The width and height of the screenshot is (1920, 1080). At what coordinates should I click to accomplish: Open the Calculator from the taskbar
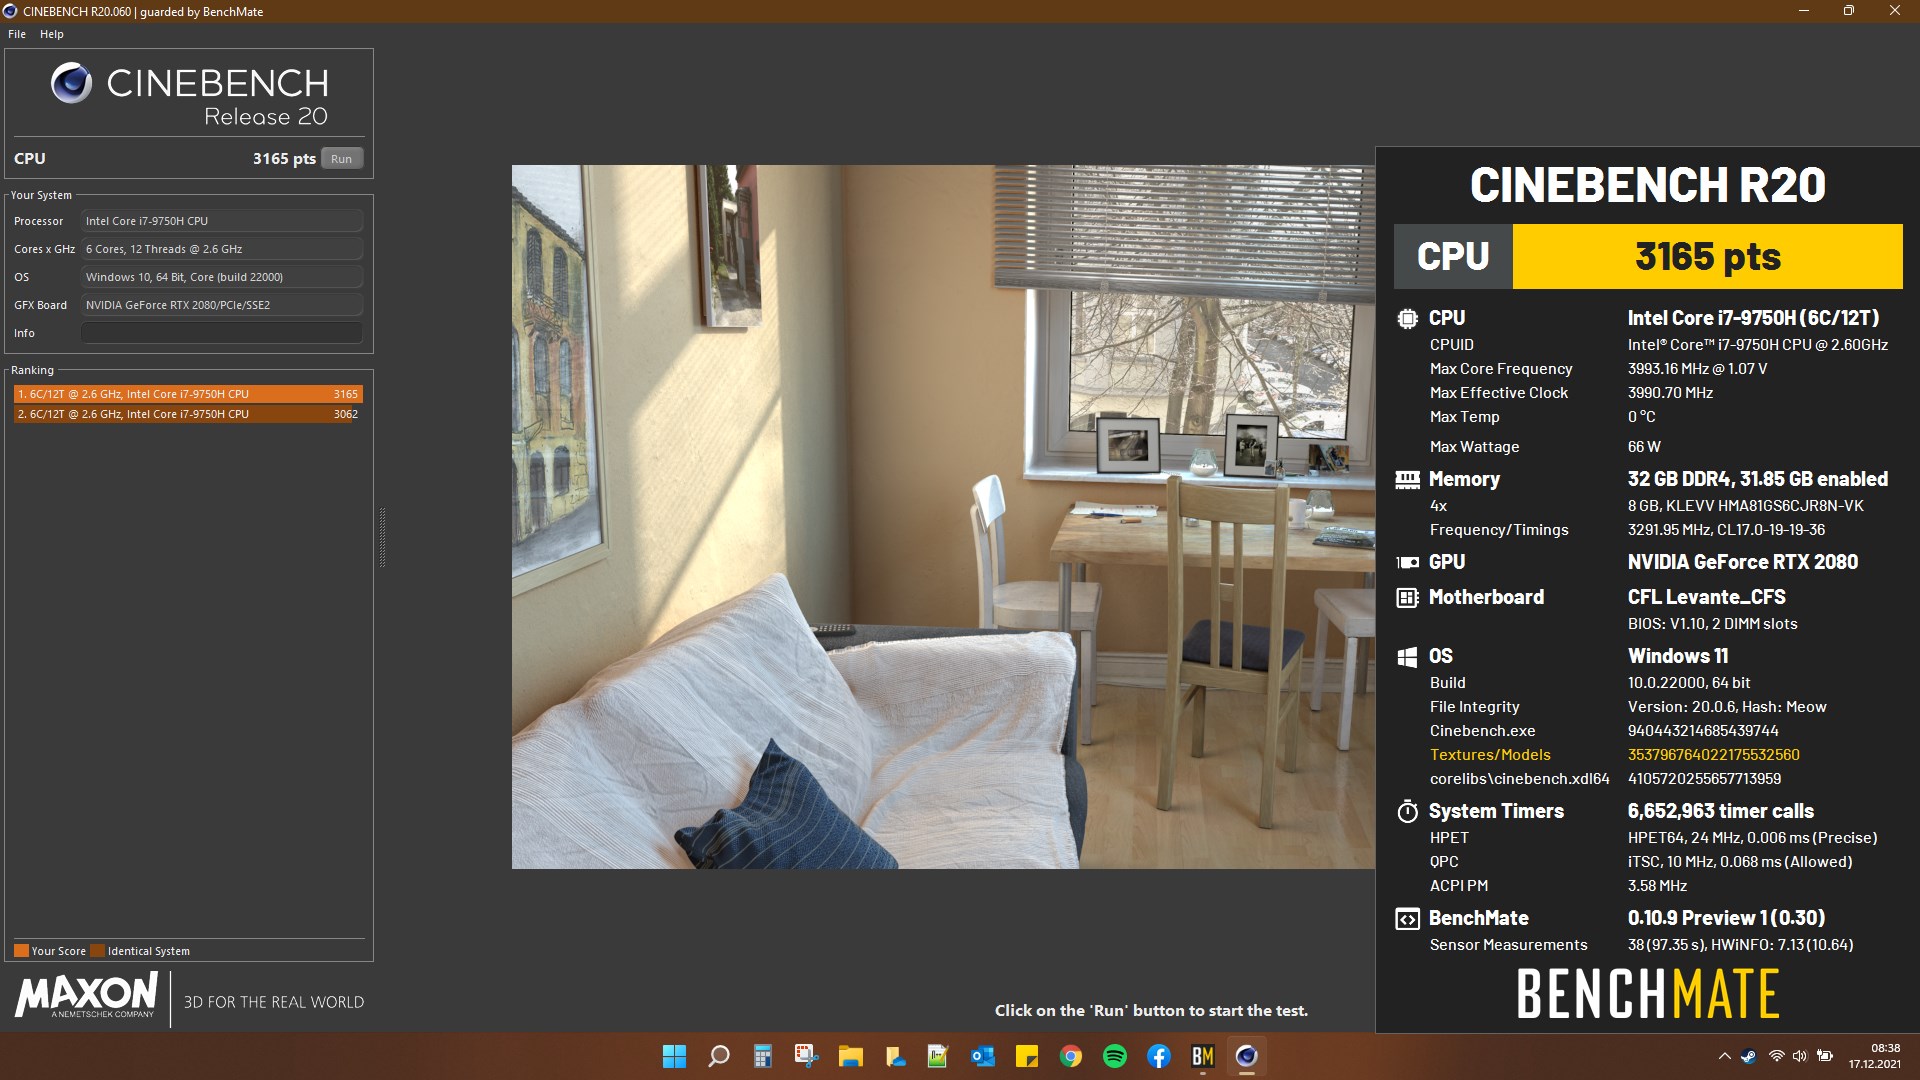click(763, 1056)
